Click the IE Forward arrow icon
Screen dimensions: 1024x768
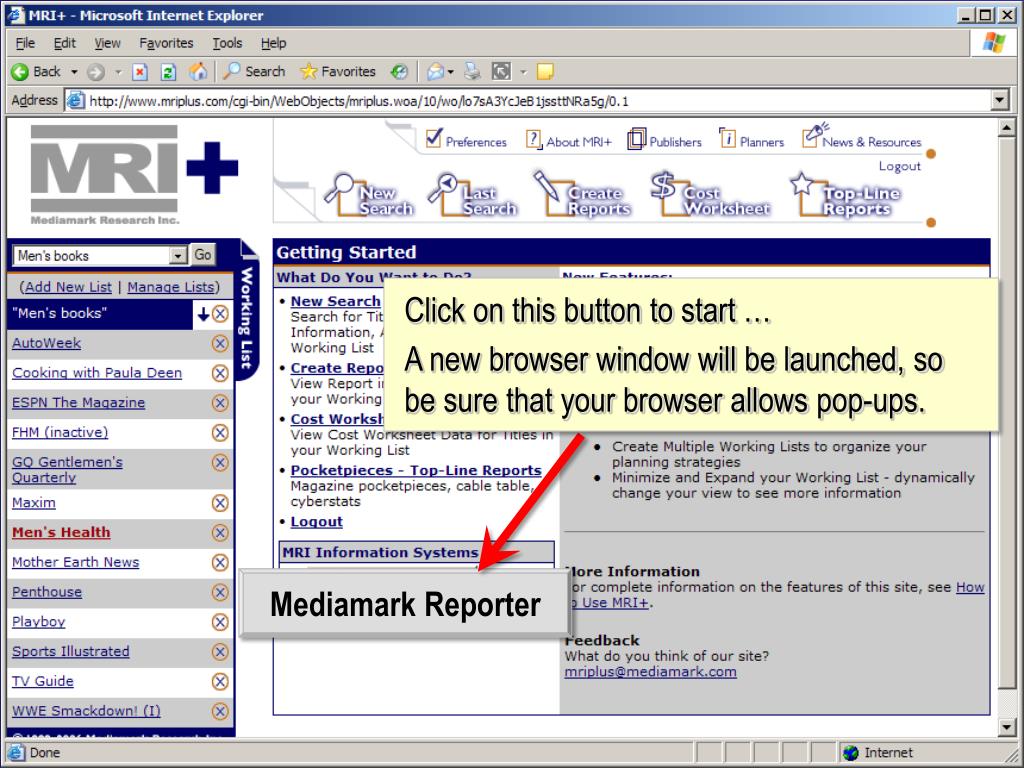point(96,72)
